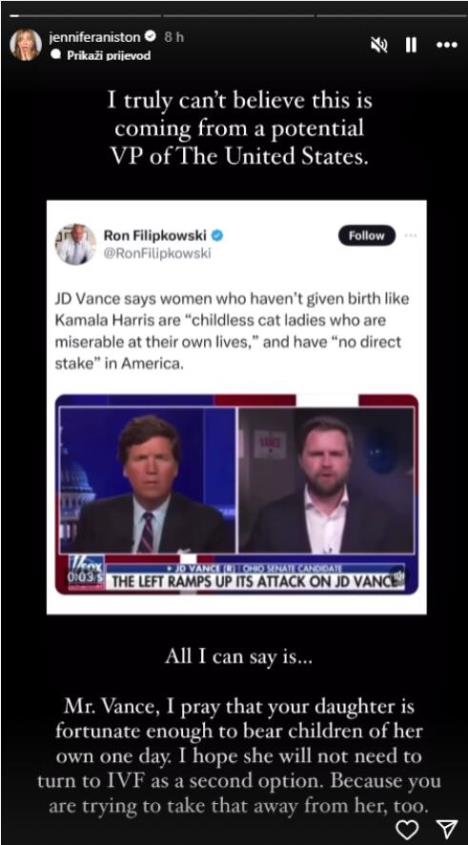Unmute the story audio
468x845 pixels.
click(380, 45)
